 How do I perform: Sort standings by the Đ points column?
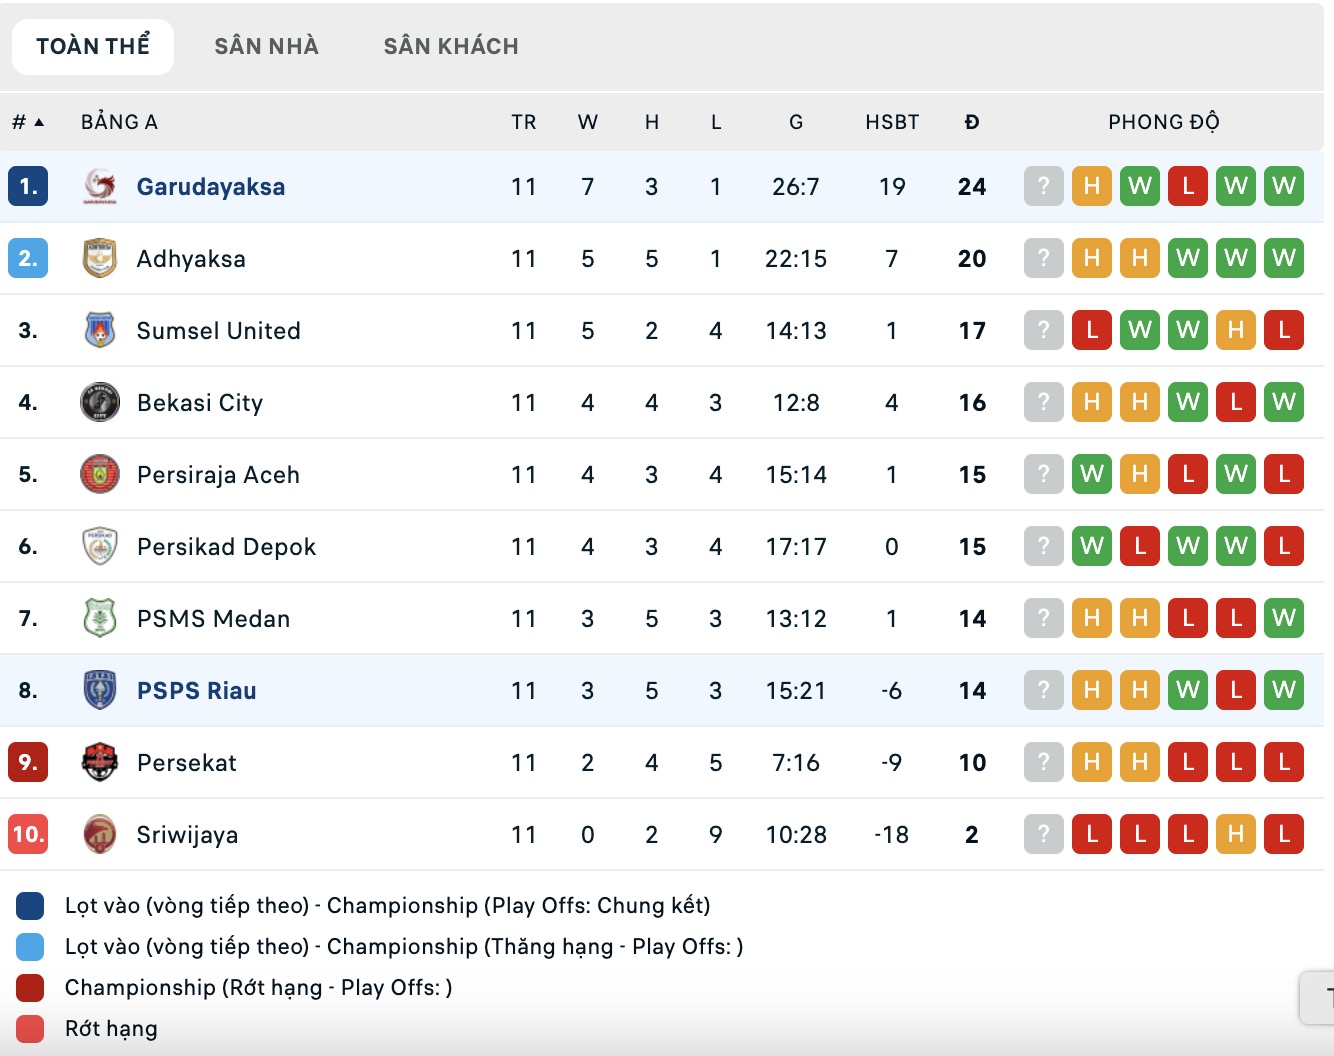point(971,121)
